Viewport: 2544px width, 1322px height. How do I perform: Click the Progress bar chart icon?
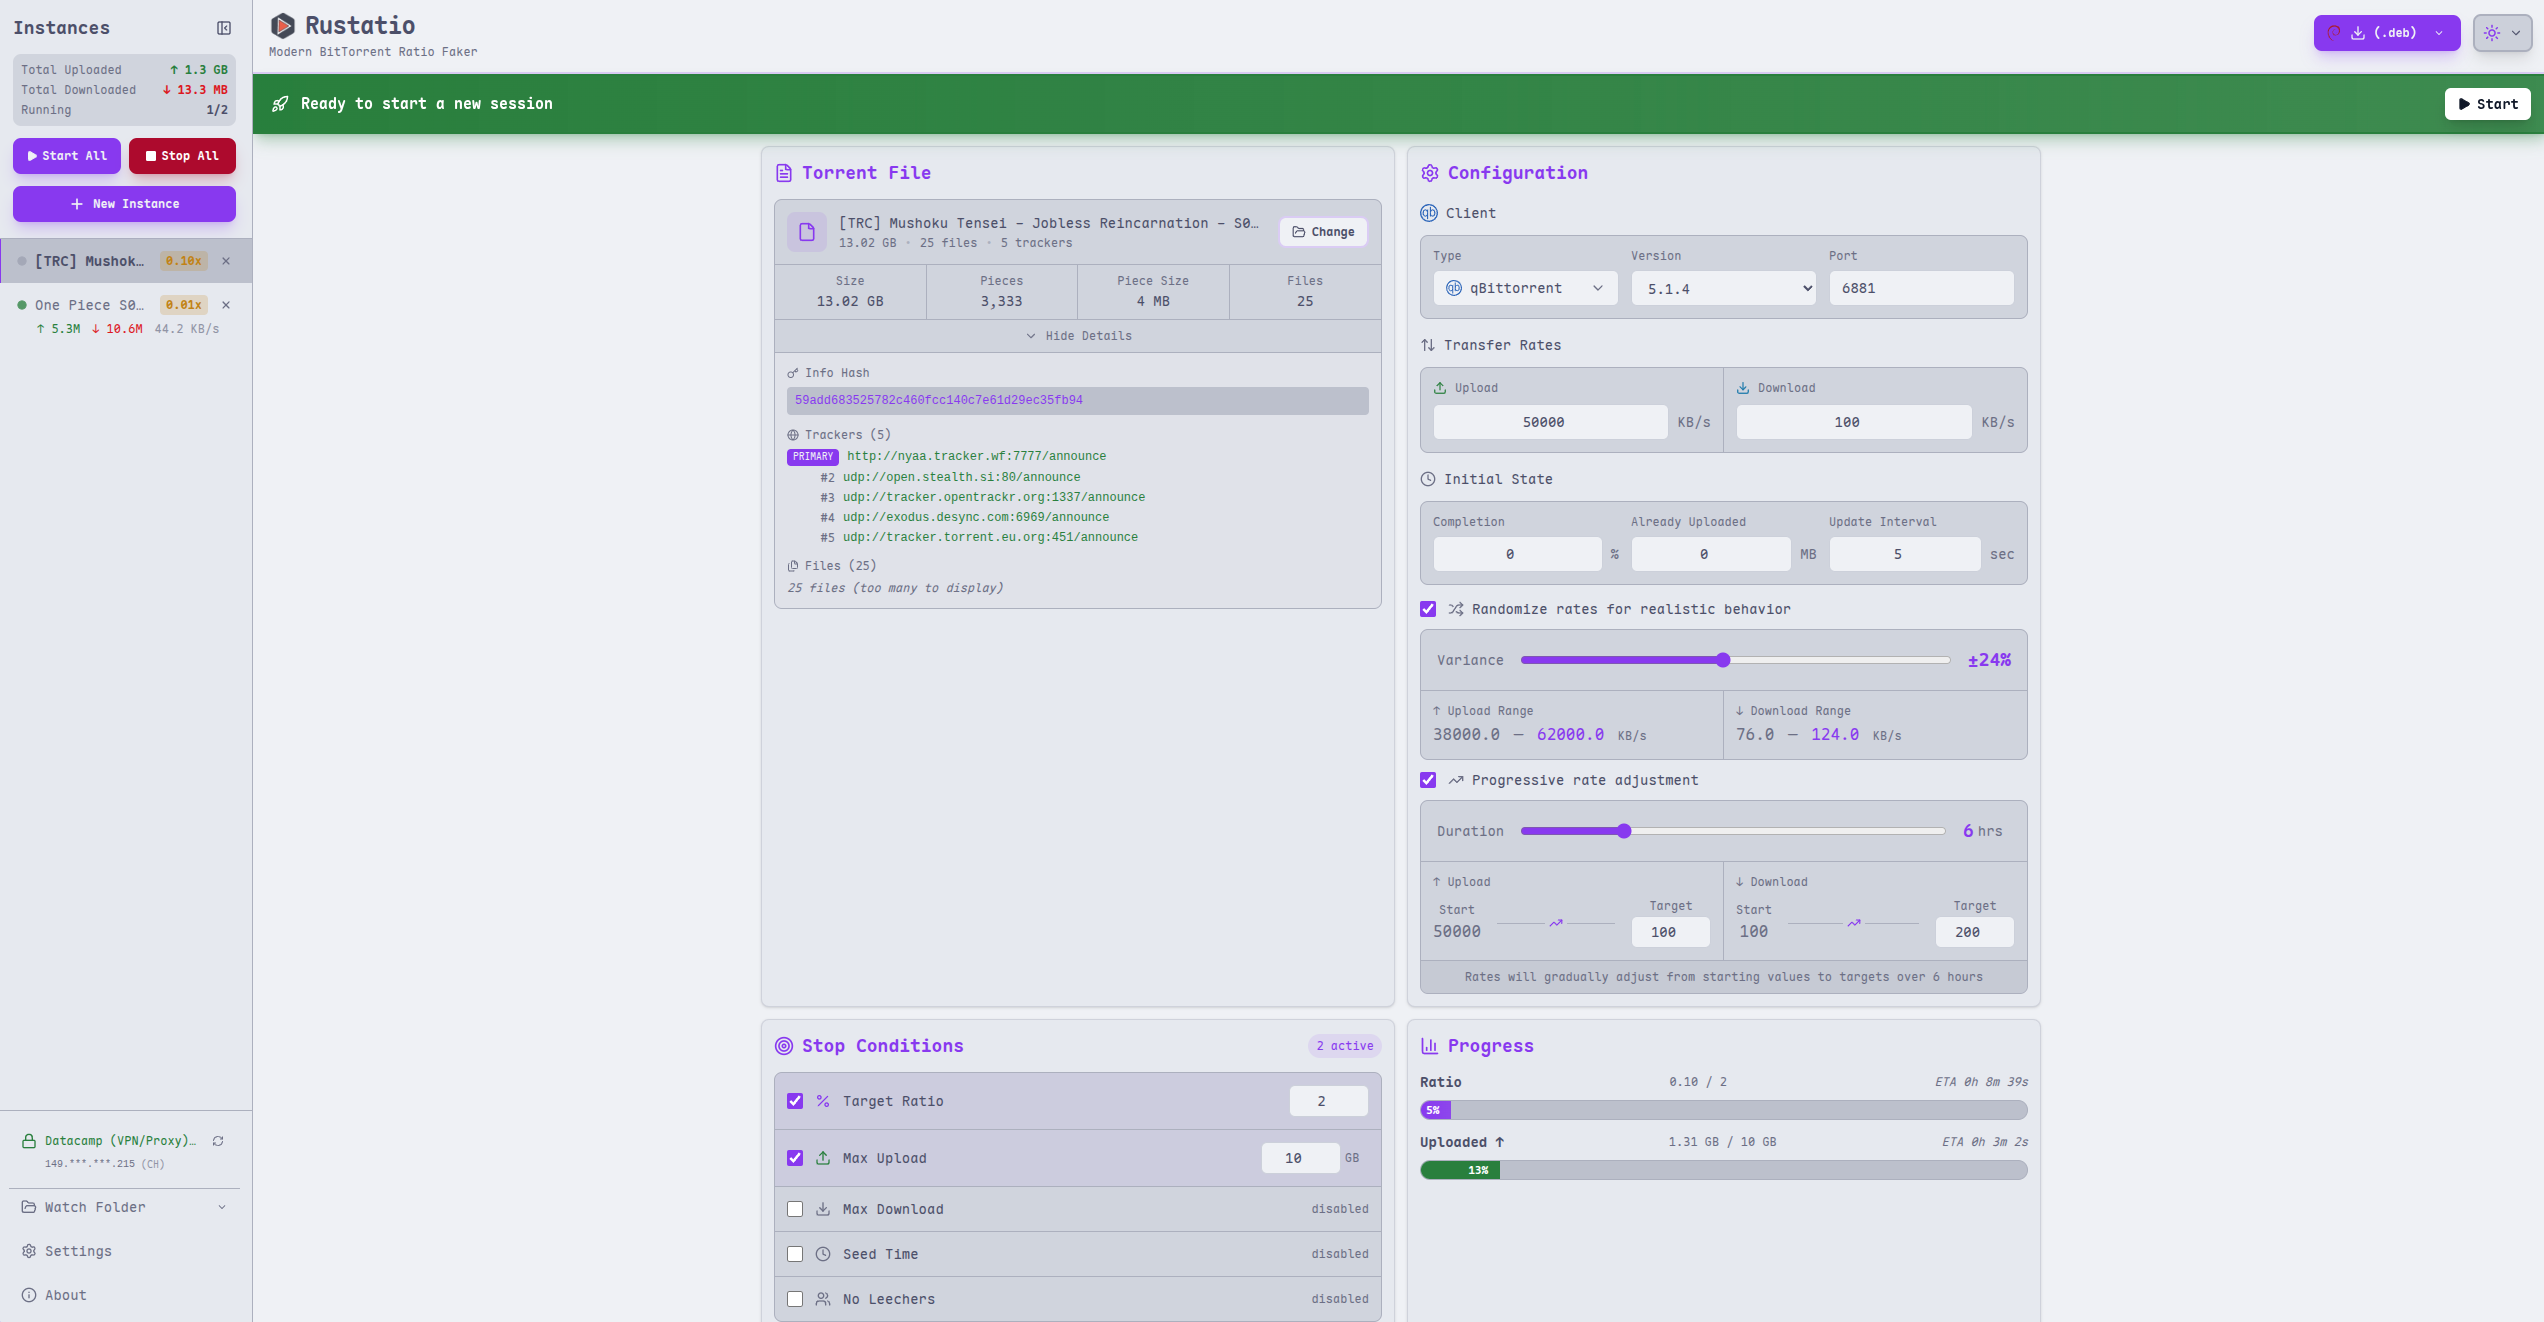click(1430, 1046)
